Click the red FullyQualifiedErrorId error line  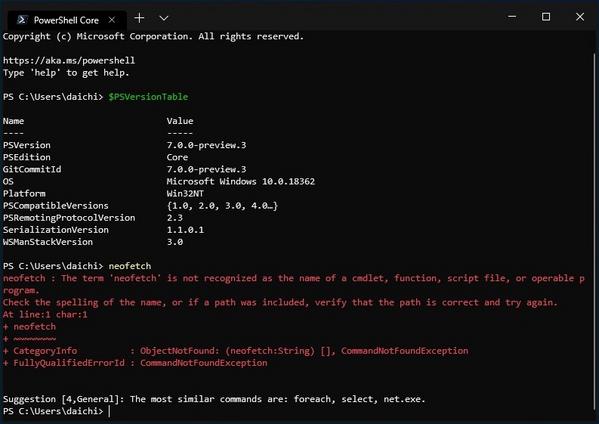(x=135, y=363)
